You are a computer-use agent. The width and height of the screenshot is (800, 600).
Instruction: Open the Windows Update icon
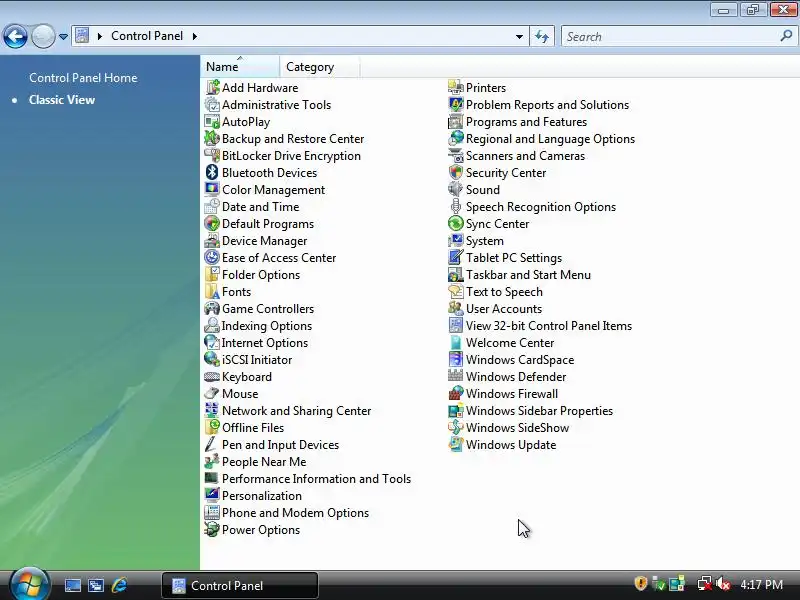point(456,444)
